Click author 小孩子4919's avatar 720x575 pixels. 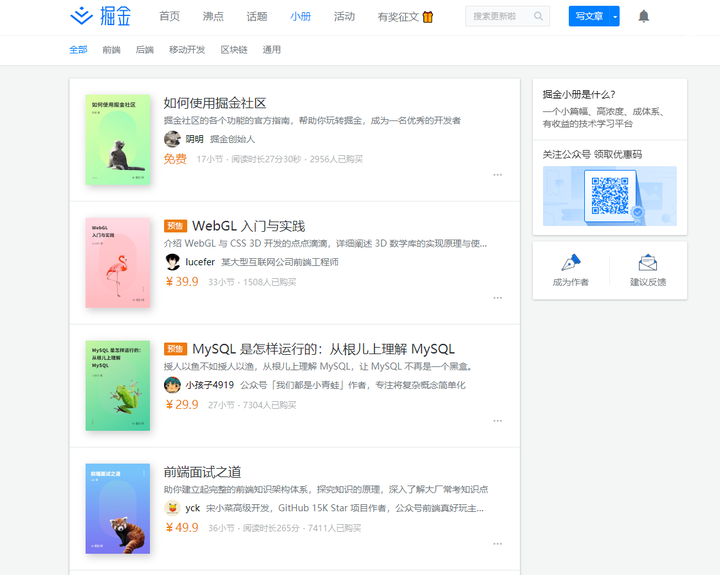pos(172,385)
